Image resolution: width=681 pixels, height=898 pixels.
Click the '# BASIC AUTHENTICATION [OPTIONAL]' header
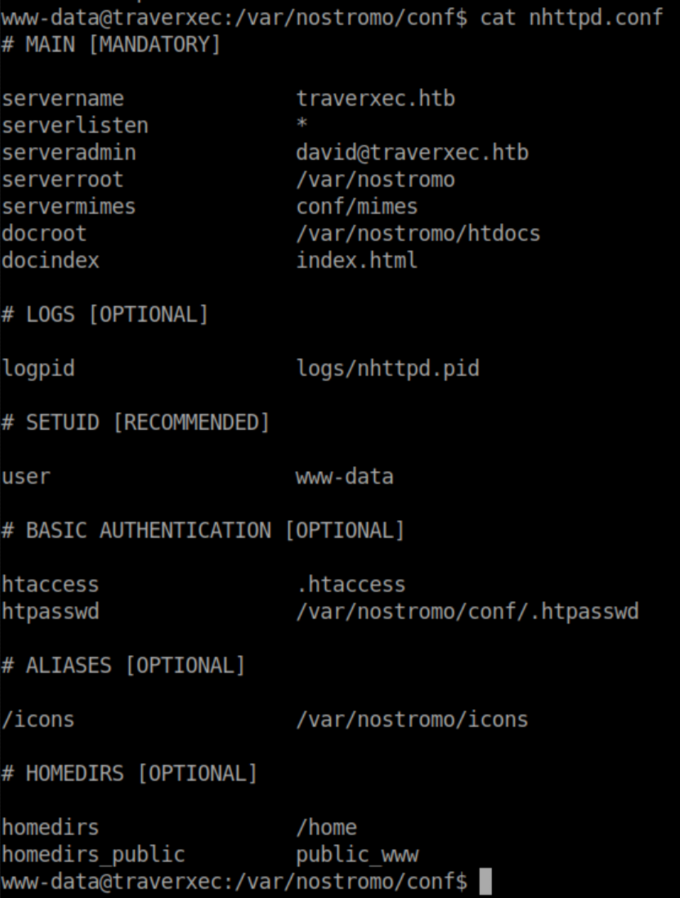point(203,531)
